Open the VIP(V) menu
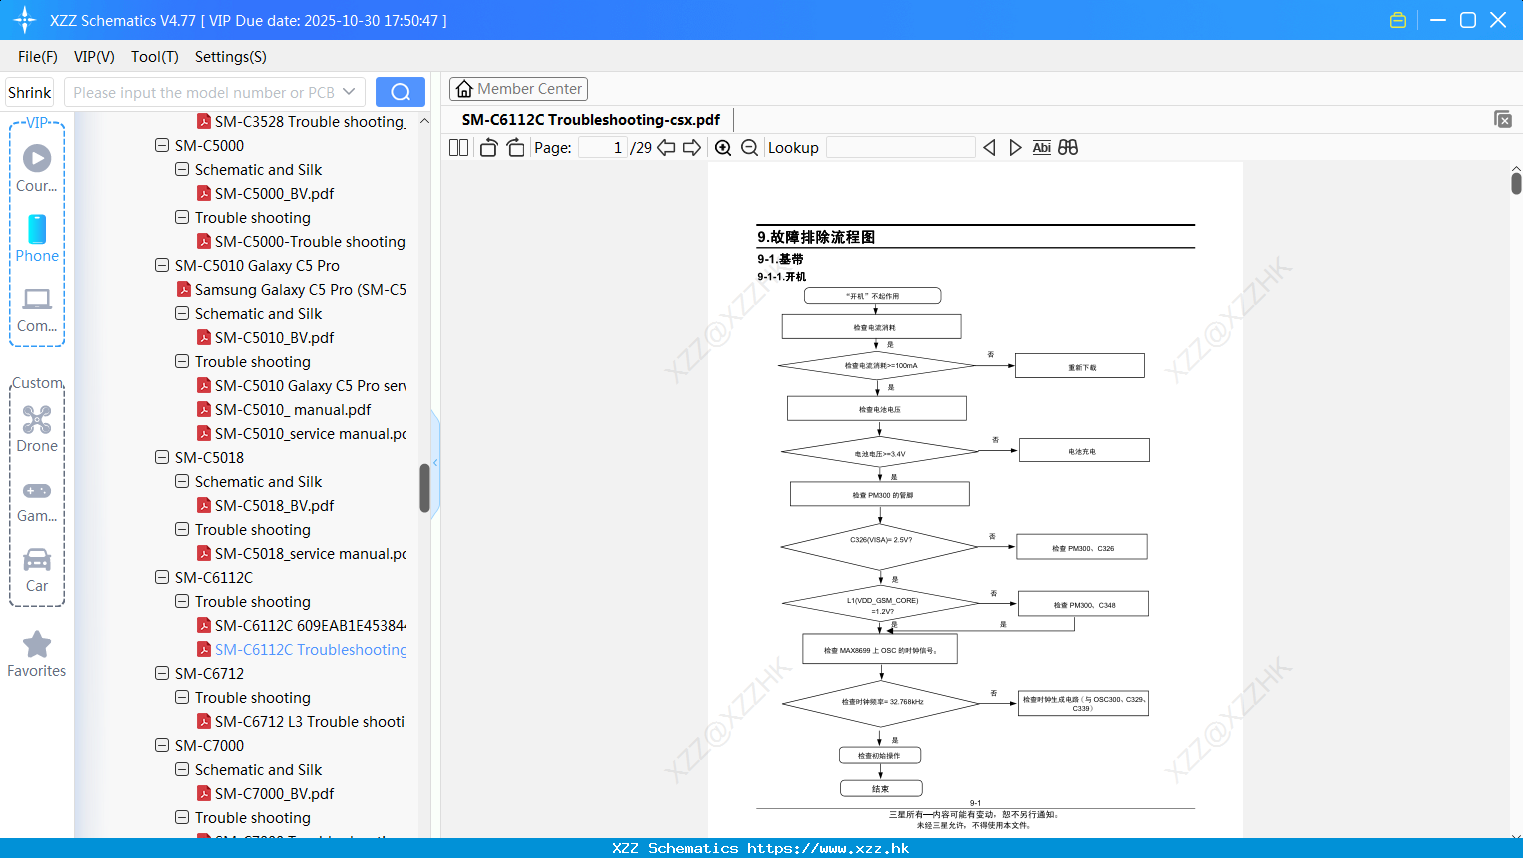 [x=94, y=57]
